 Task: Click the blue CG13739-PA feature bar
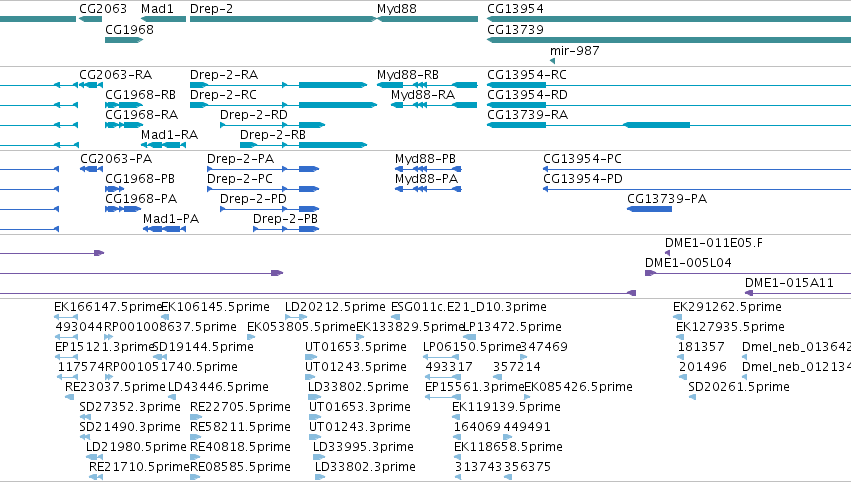click(x=650, y=209)
